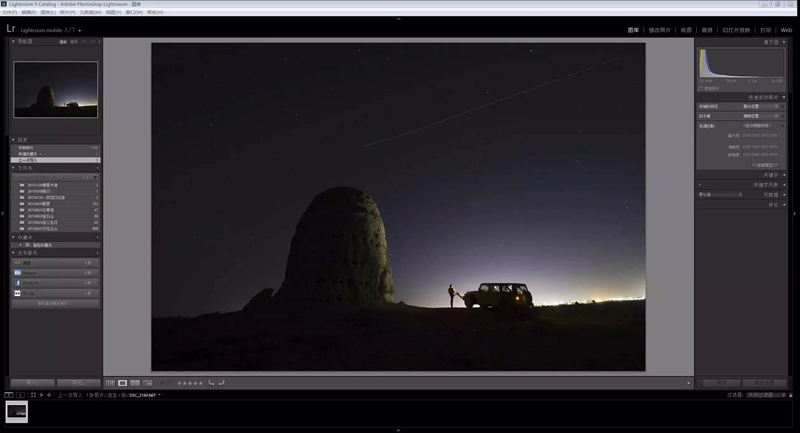Collapse the Catalog panel
This screenshot has height=433, width=800.
[x=13, y=139]
